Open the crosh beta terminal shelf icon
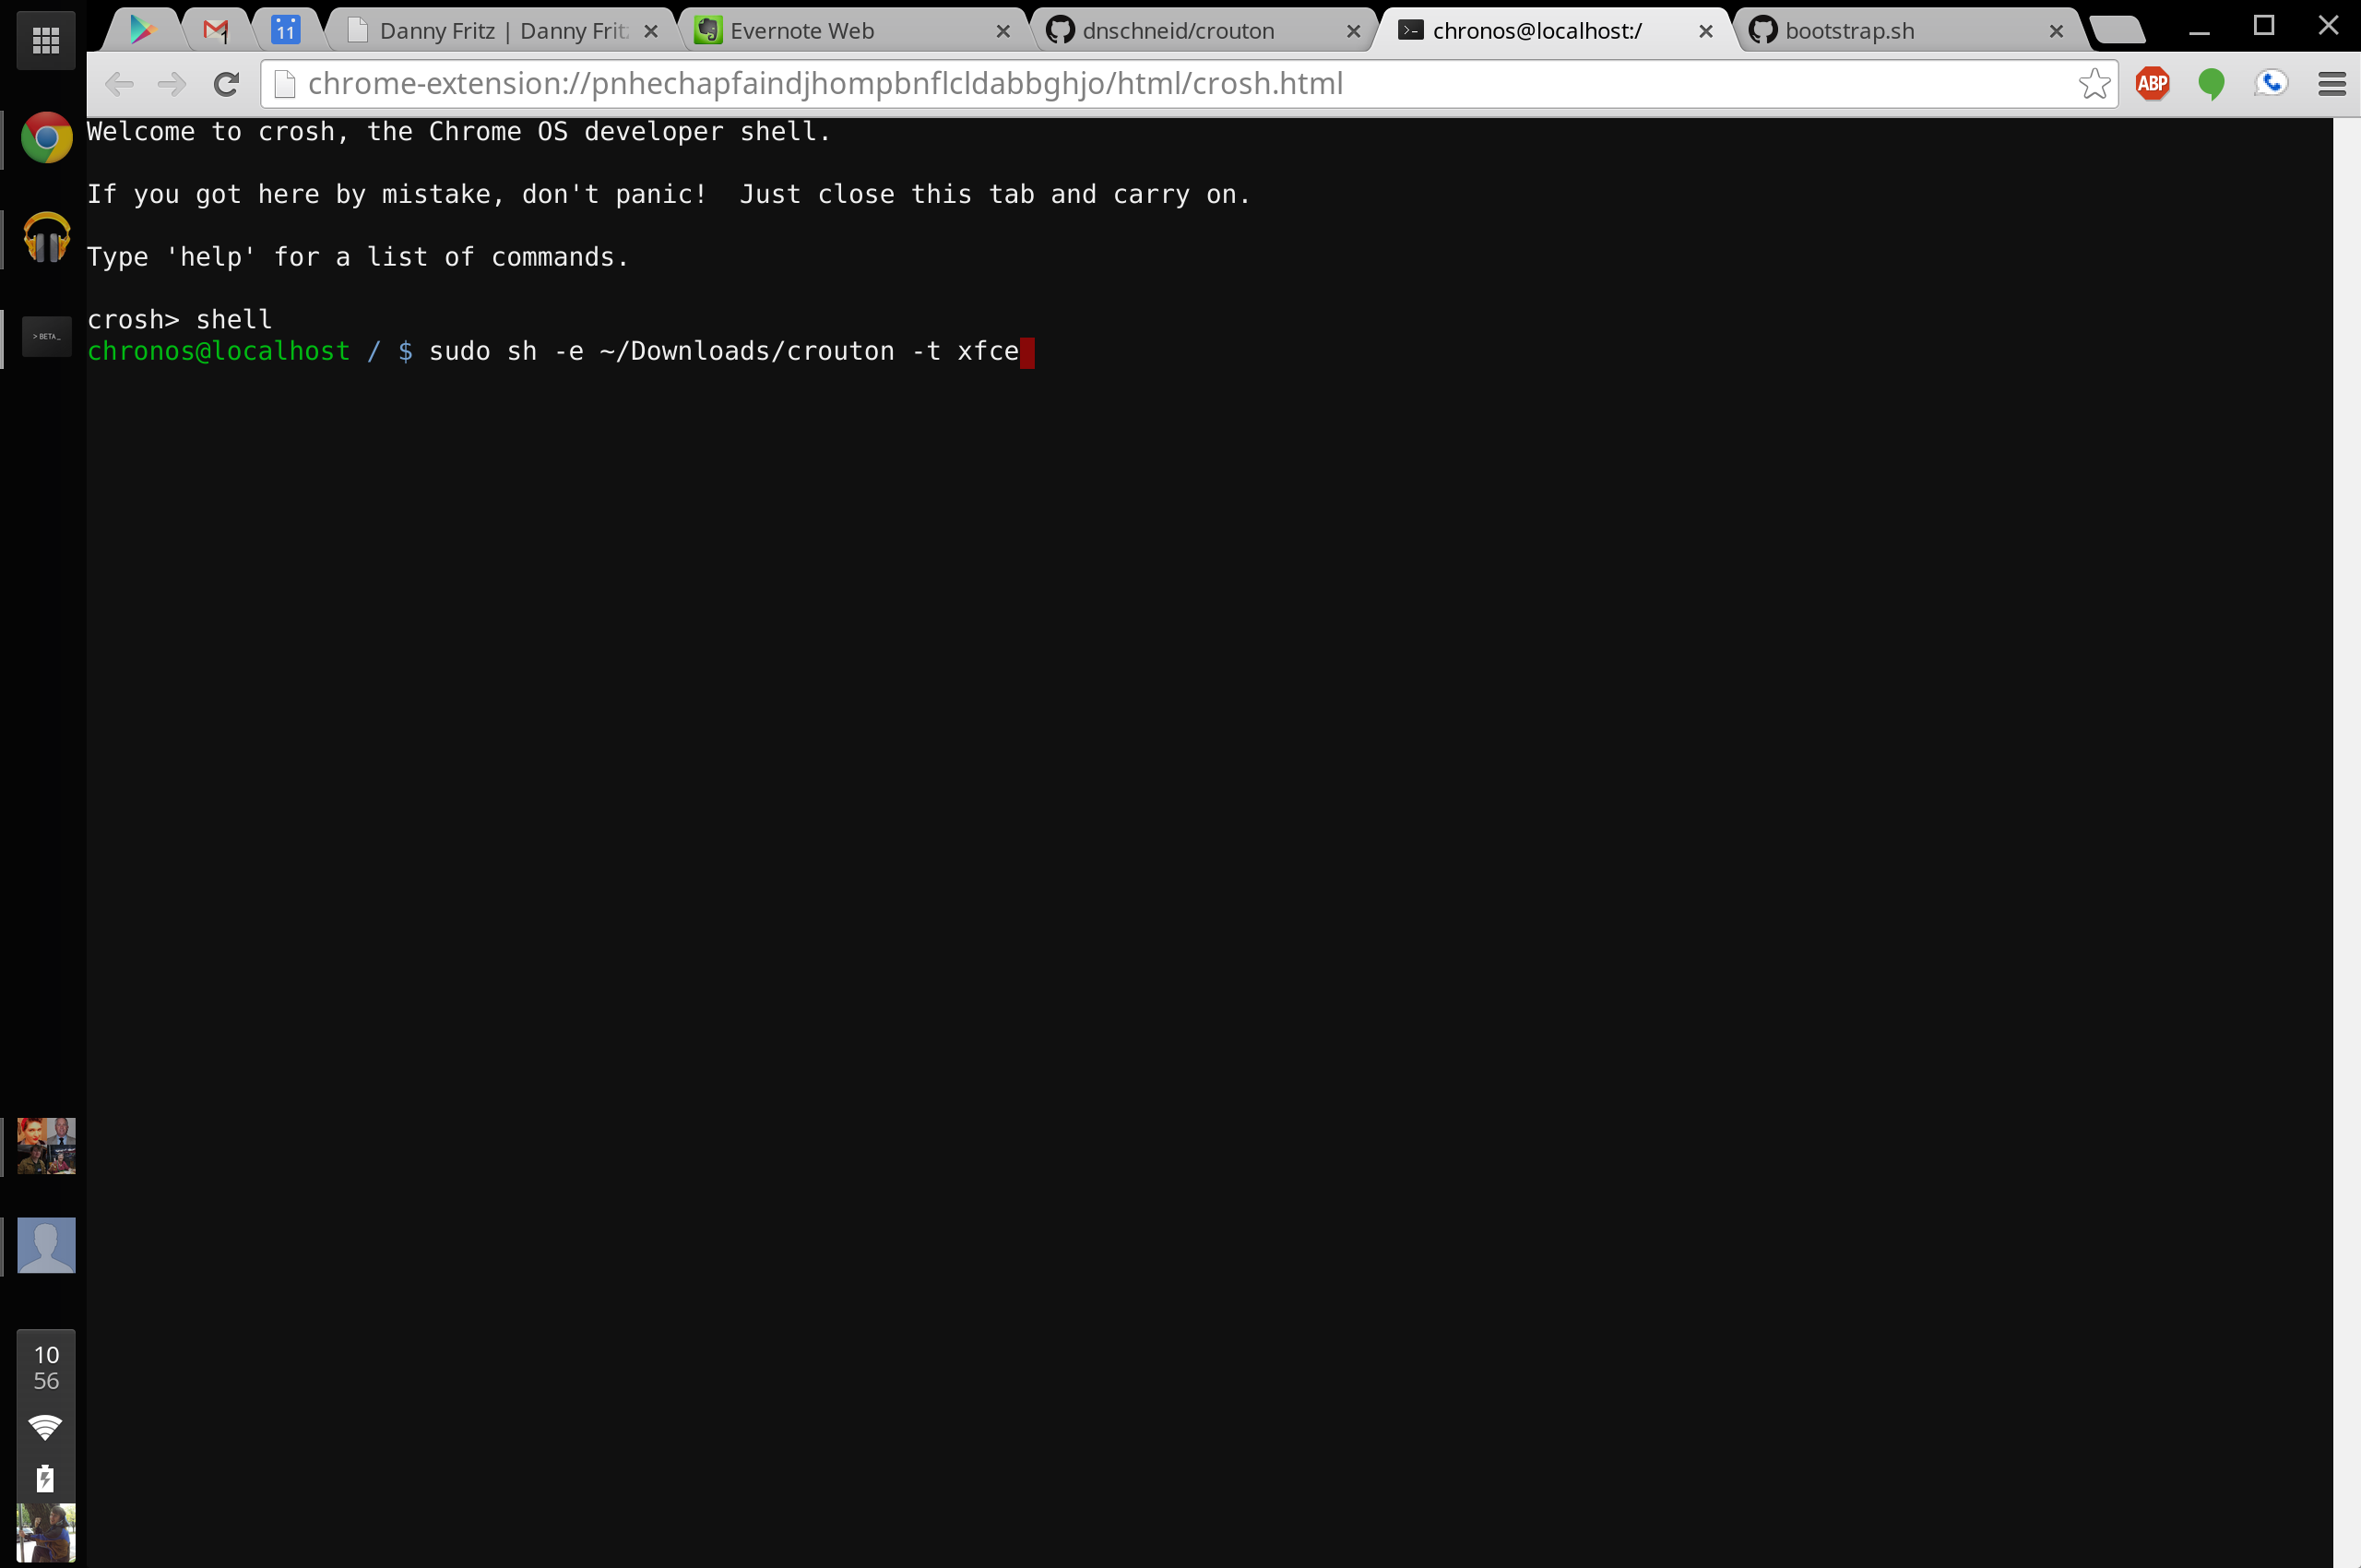The image size is (2361, 1568). pyautogui.click(x=45, y=337)
